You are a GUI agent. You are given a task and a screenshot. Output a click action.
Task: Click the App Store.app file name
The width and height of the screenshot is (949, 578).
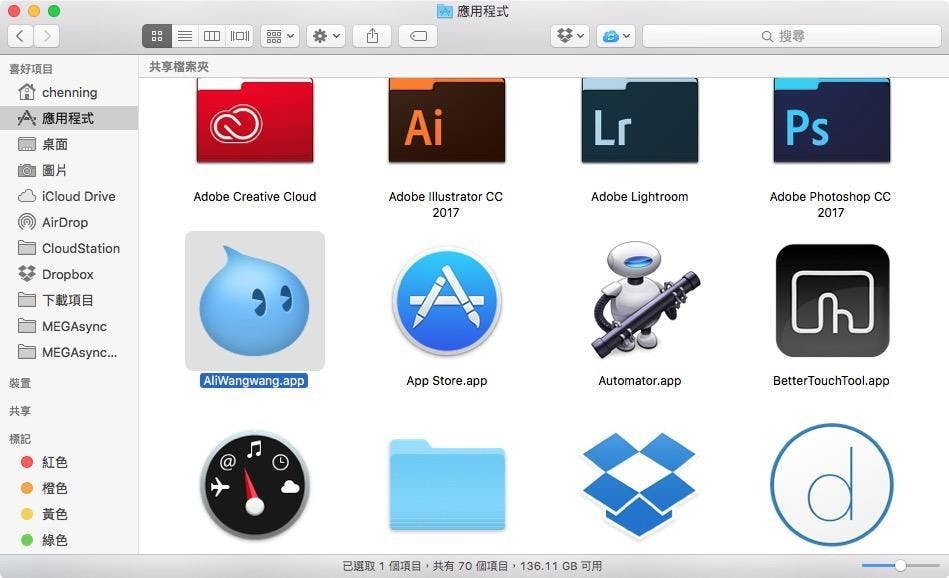pos(447,381)
